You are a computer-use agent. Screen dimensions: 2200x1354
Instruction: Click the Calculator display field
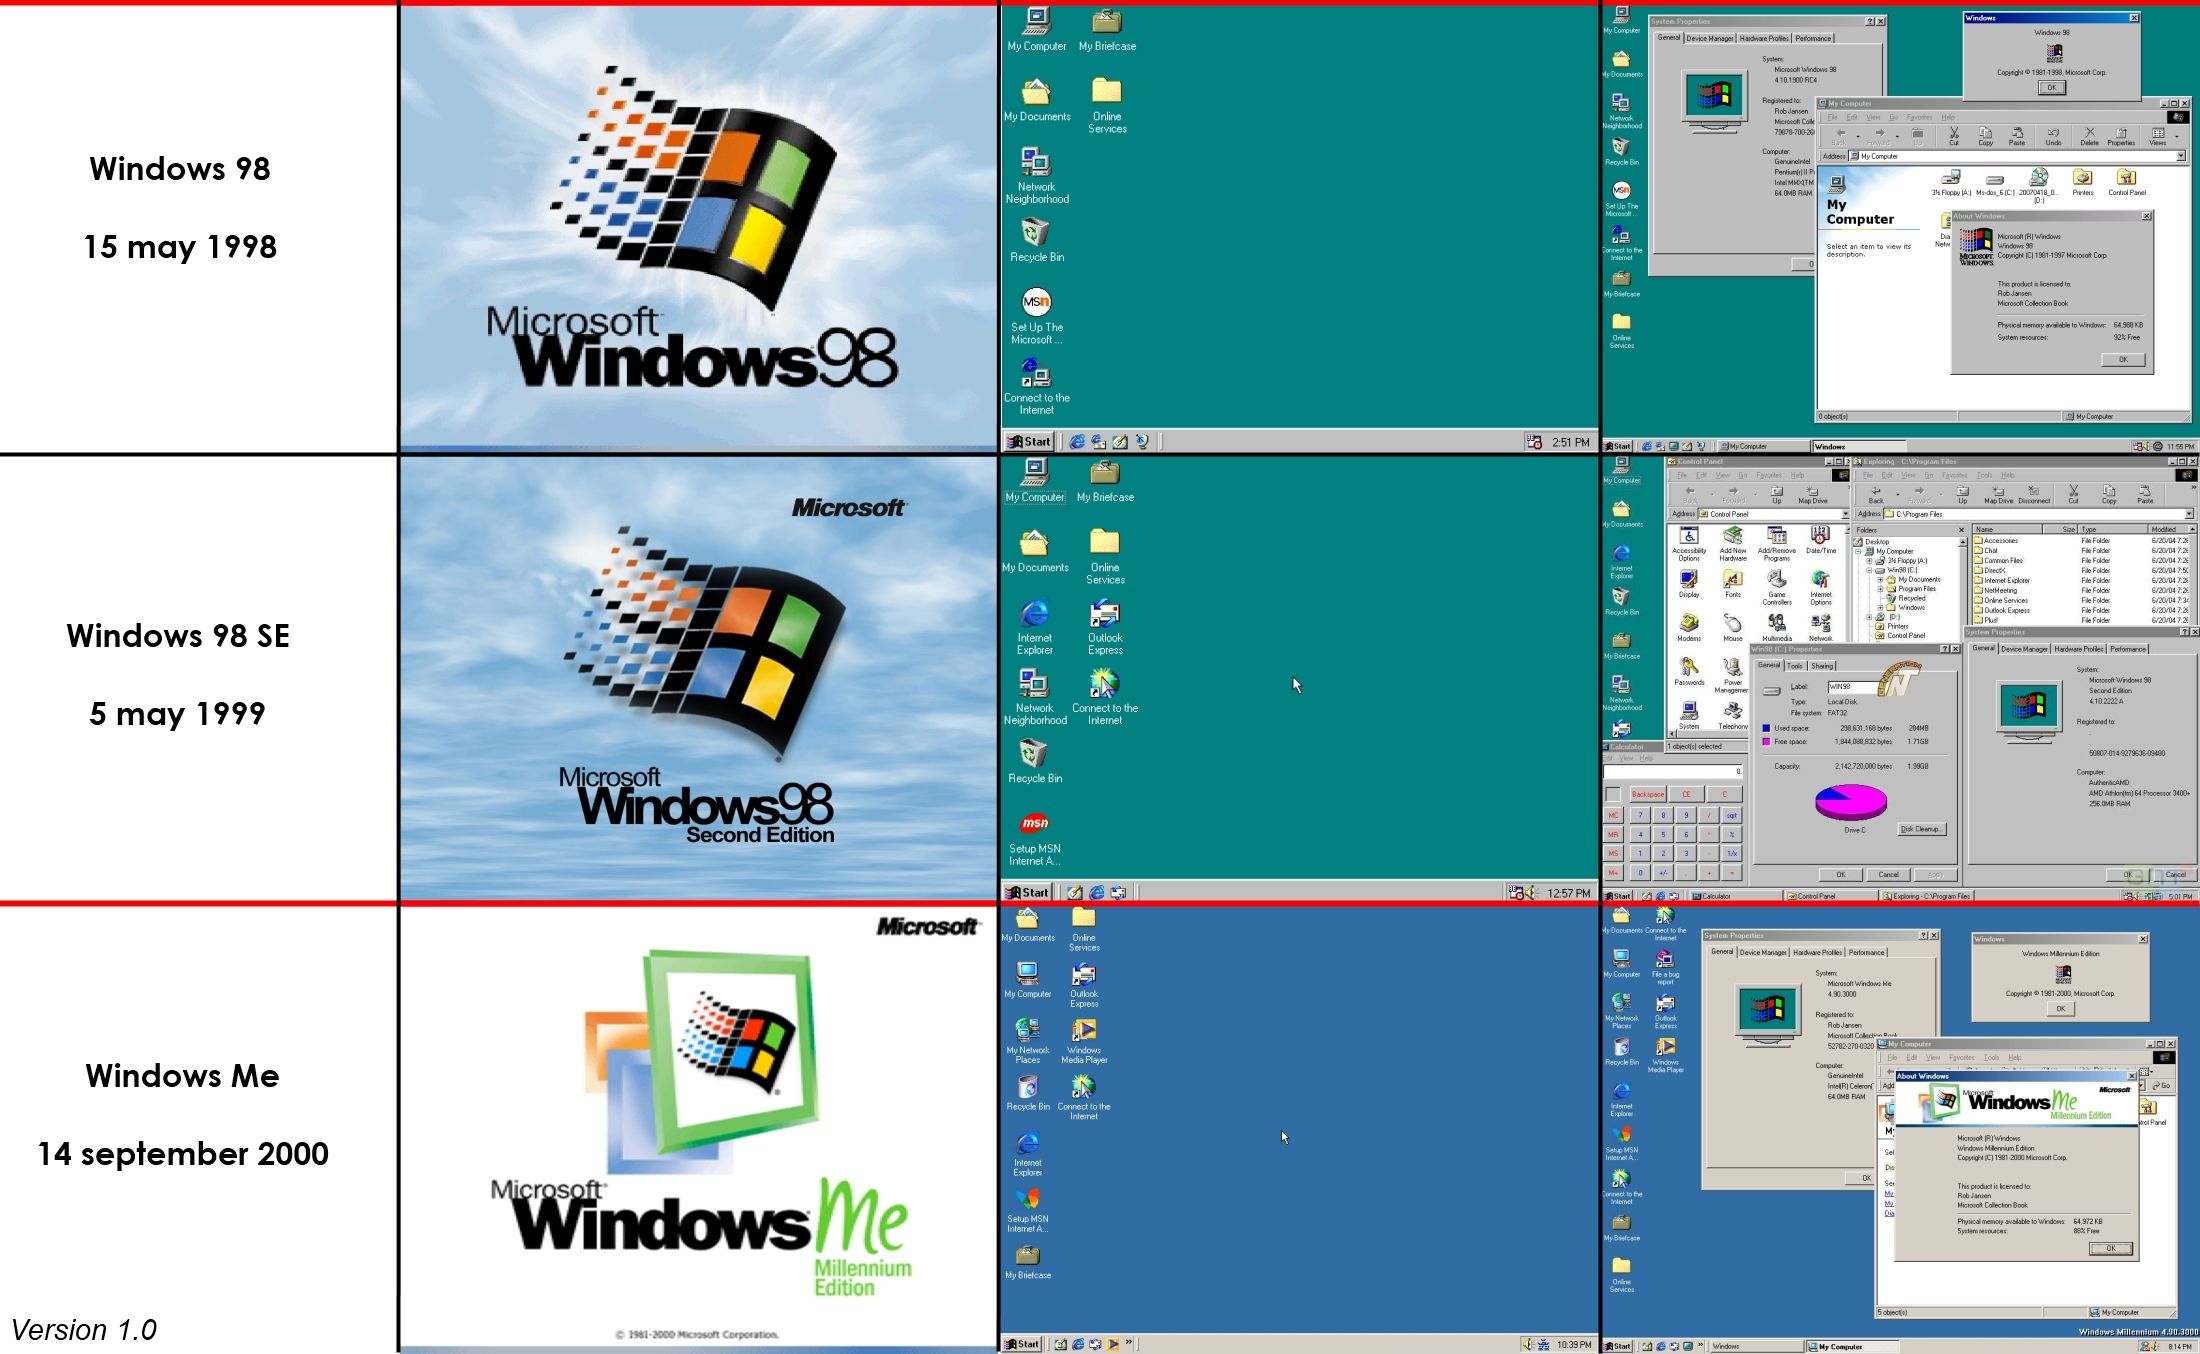(1674, 771)
